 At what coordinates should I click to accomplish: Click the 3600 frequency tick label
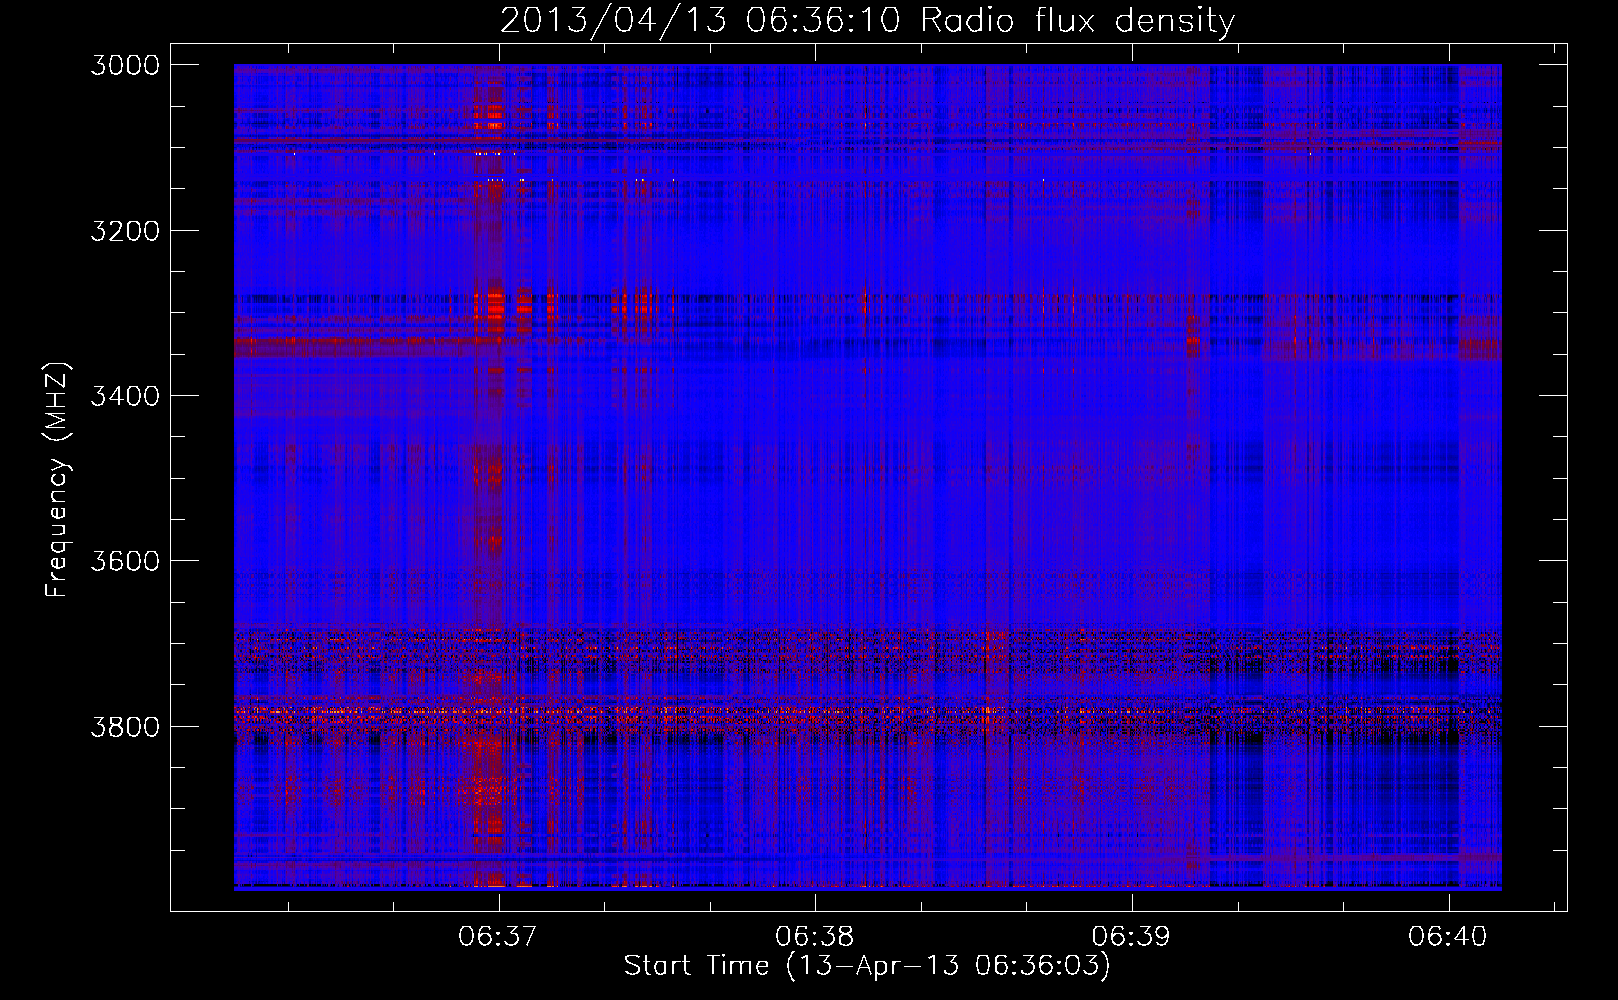click(125, 561)
